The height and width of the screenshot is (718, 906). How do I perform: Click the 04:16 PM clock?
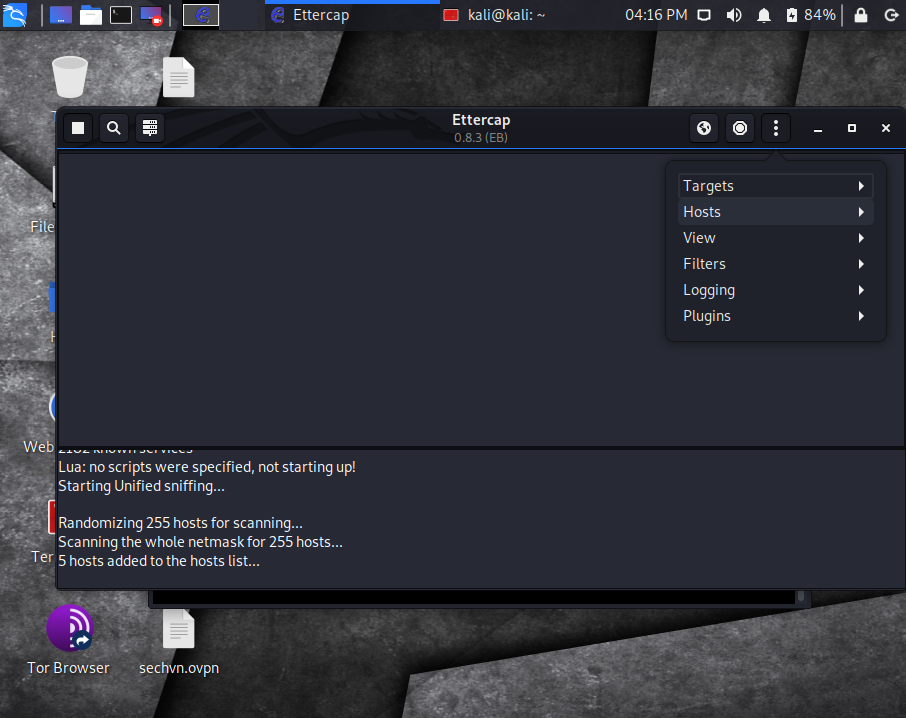point(656,15)
